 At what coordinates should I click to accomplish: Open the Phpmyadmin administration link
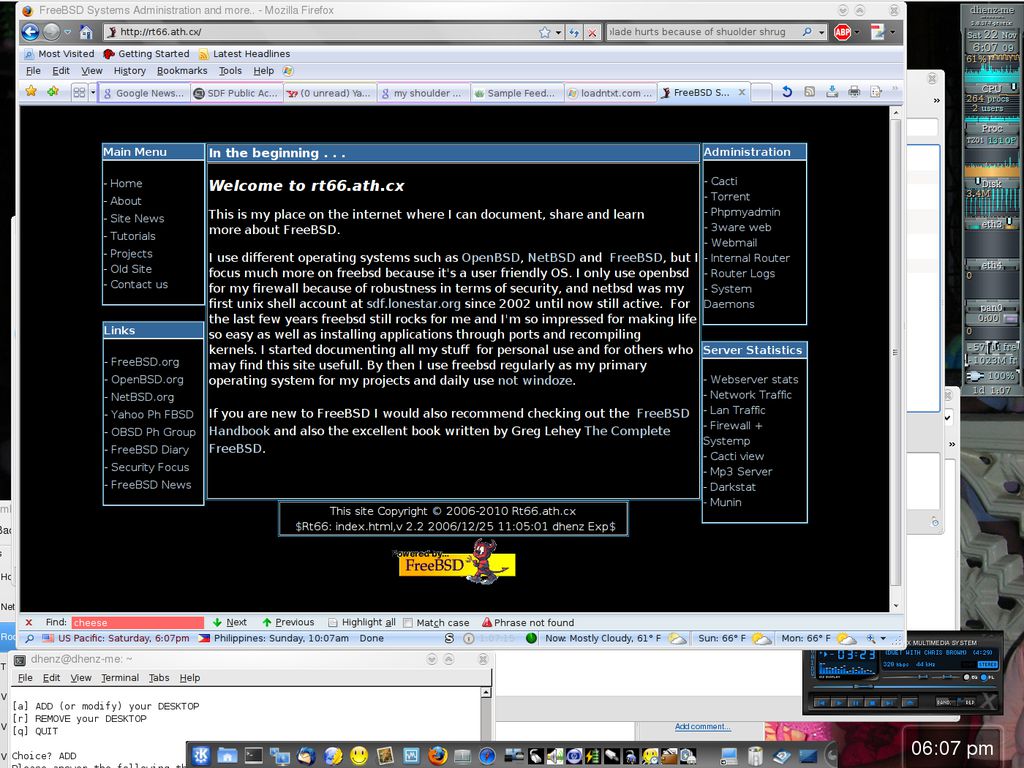745,212
